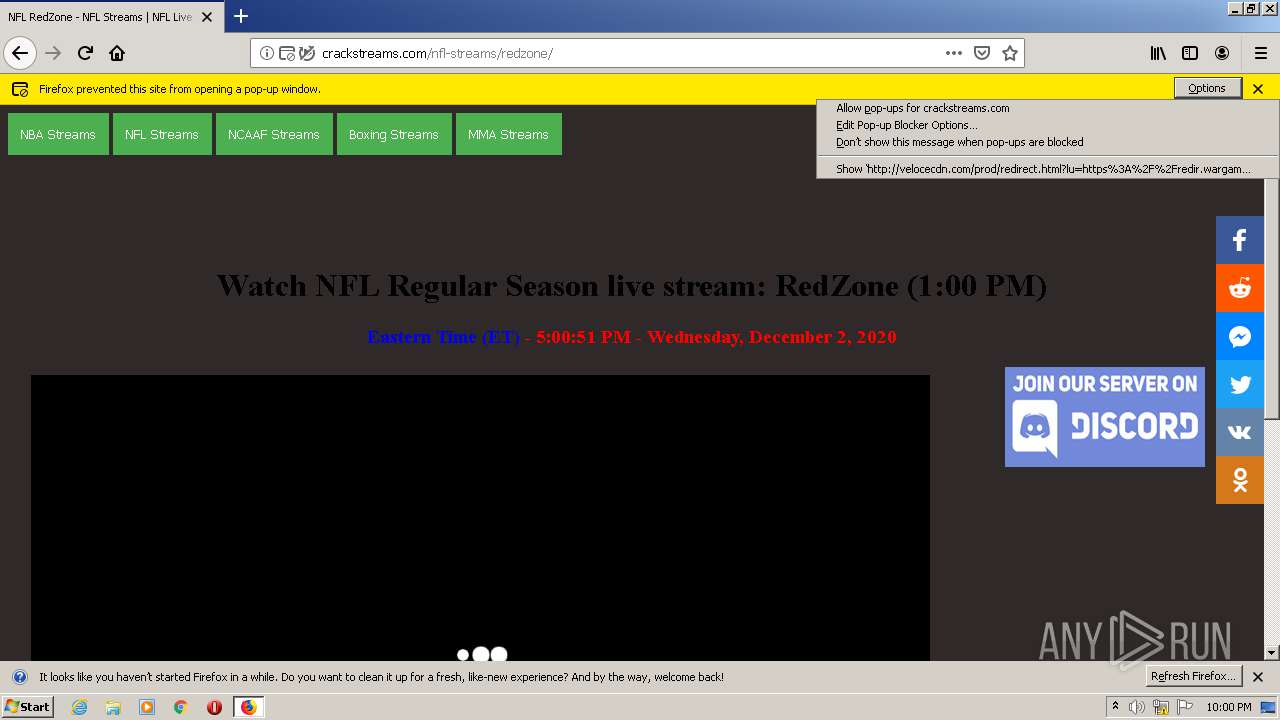
Task: Launch Internet Explorer from the taskbar
Action: [x=80, y=707]
